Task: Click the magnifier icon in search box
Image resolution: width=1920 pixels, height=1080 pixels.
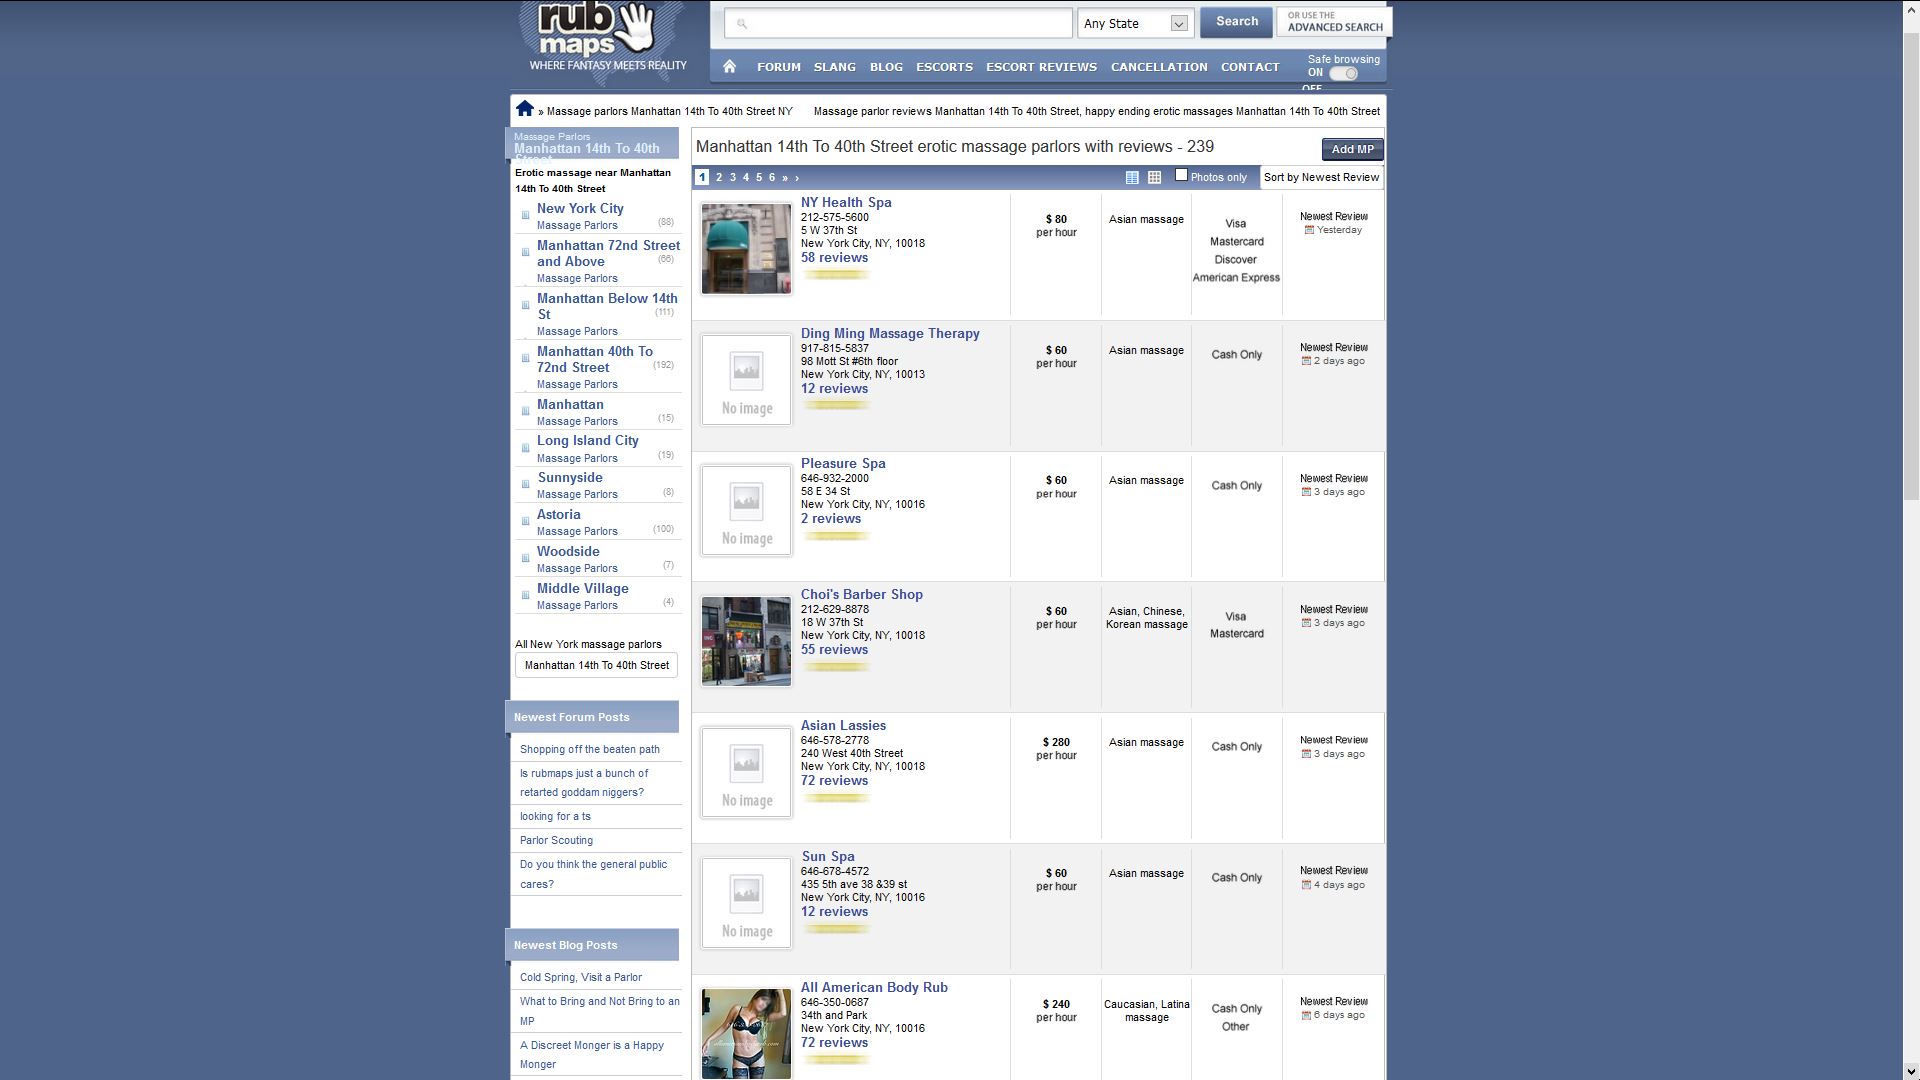Action: click(742, 23)
